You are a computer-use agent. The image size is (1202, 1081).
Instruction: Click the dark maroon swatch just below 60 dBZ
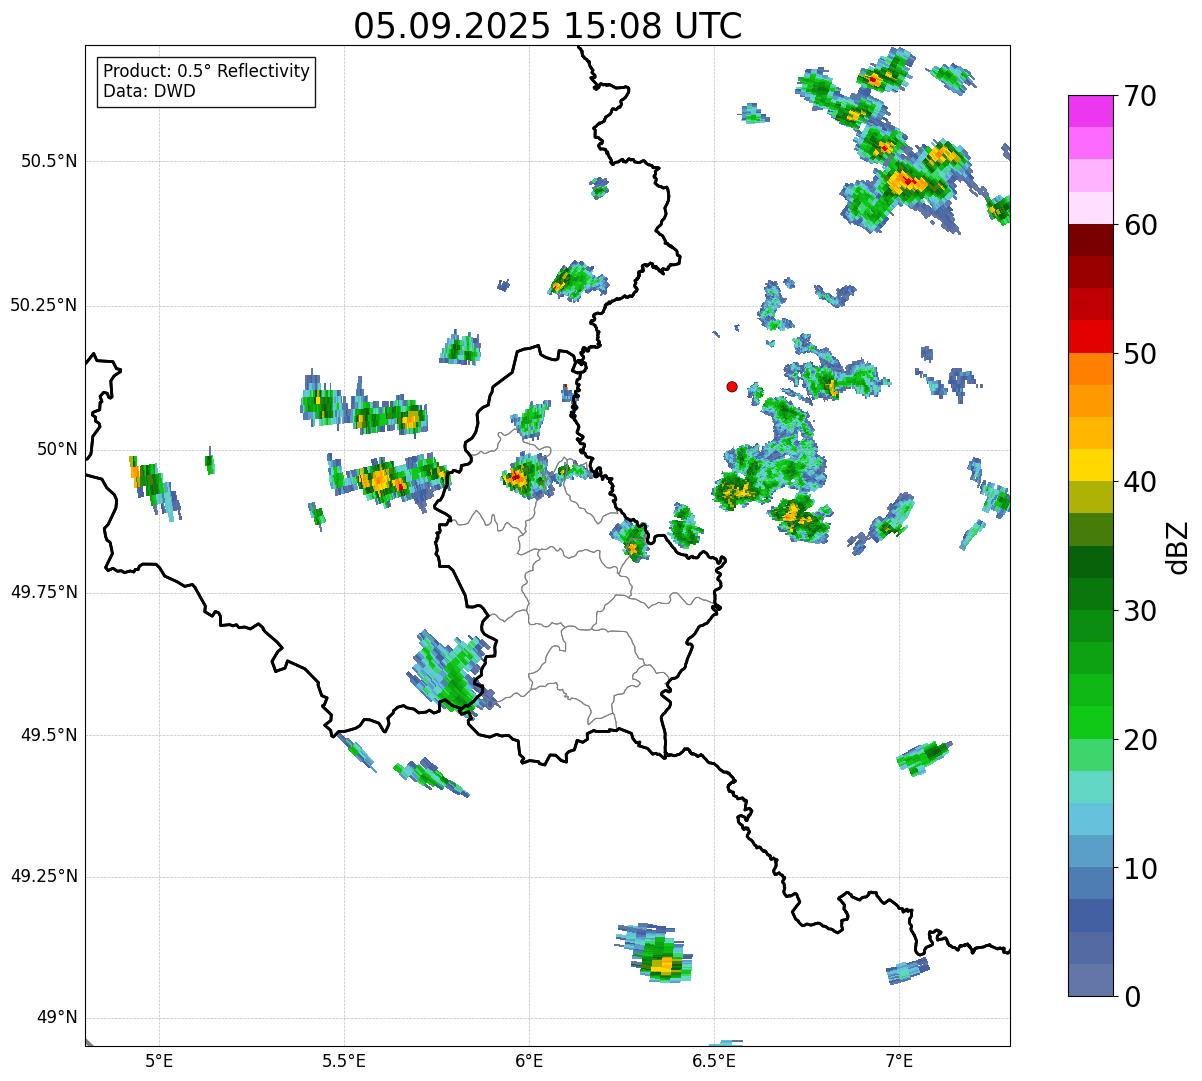click(1089, 240)
